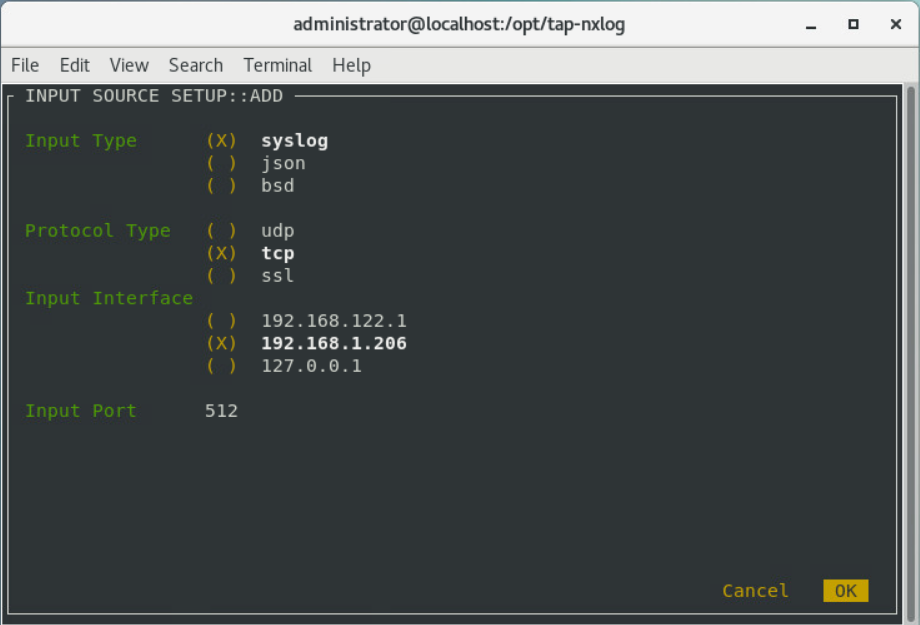
Task: Open the File menu
Action: pos(25,65)
